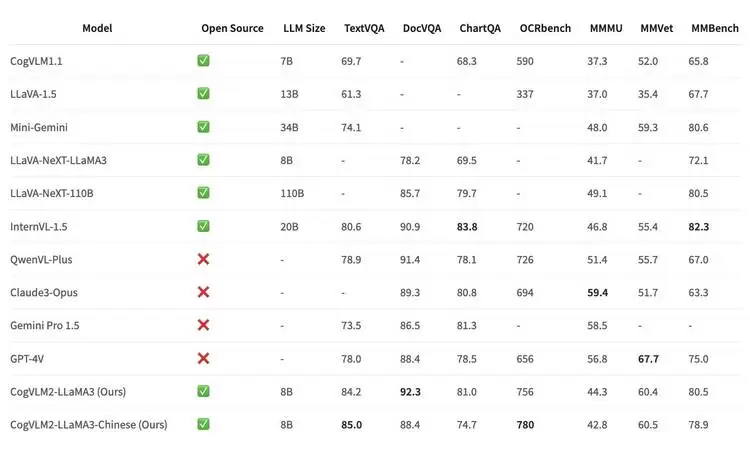Click the TextVQA column header
The width and height of the screenshot is (750, 454).
click(361, 28)
